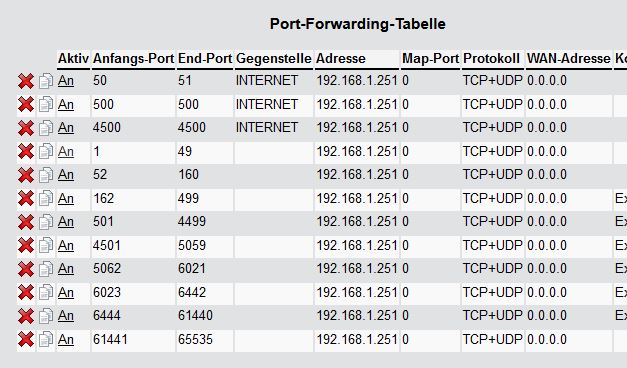Delete the entry for ports 5062-6021
627x368 pixels.
point(26,269)
